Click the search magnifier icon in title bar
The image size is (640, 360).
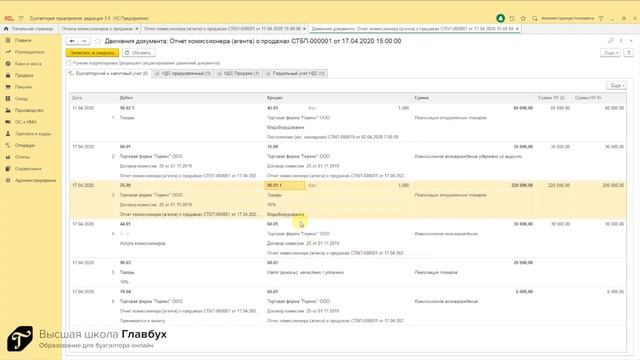(534, 18)
